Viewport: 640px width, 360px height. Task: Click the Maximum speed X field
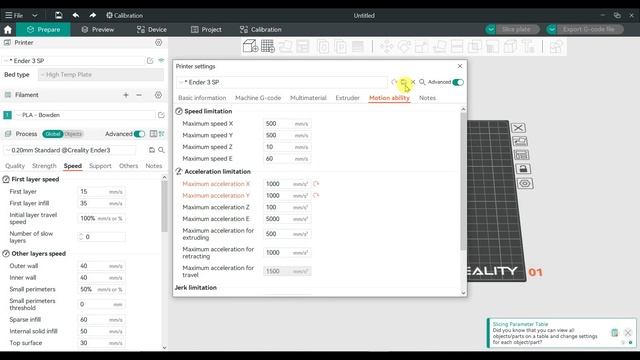[x=287, y=124]
